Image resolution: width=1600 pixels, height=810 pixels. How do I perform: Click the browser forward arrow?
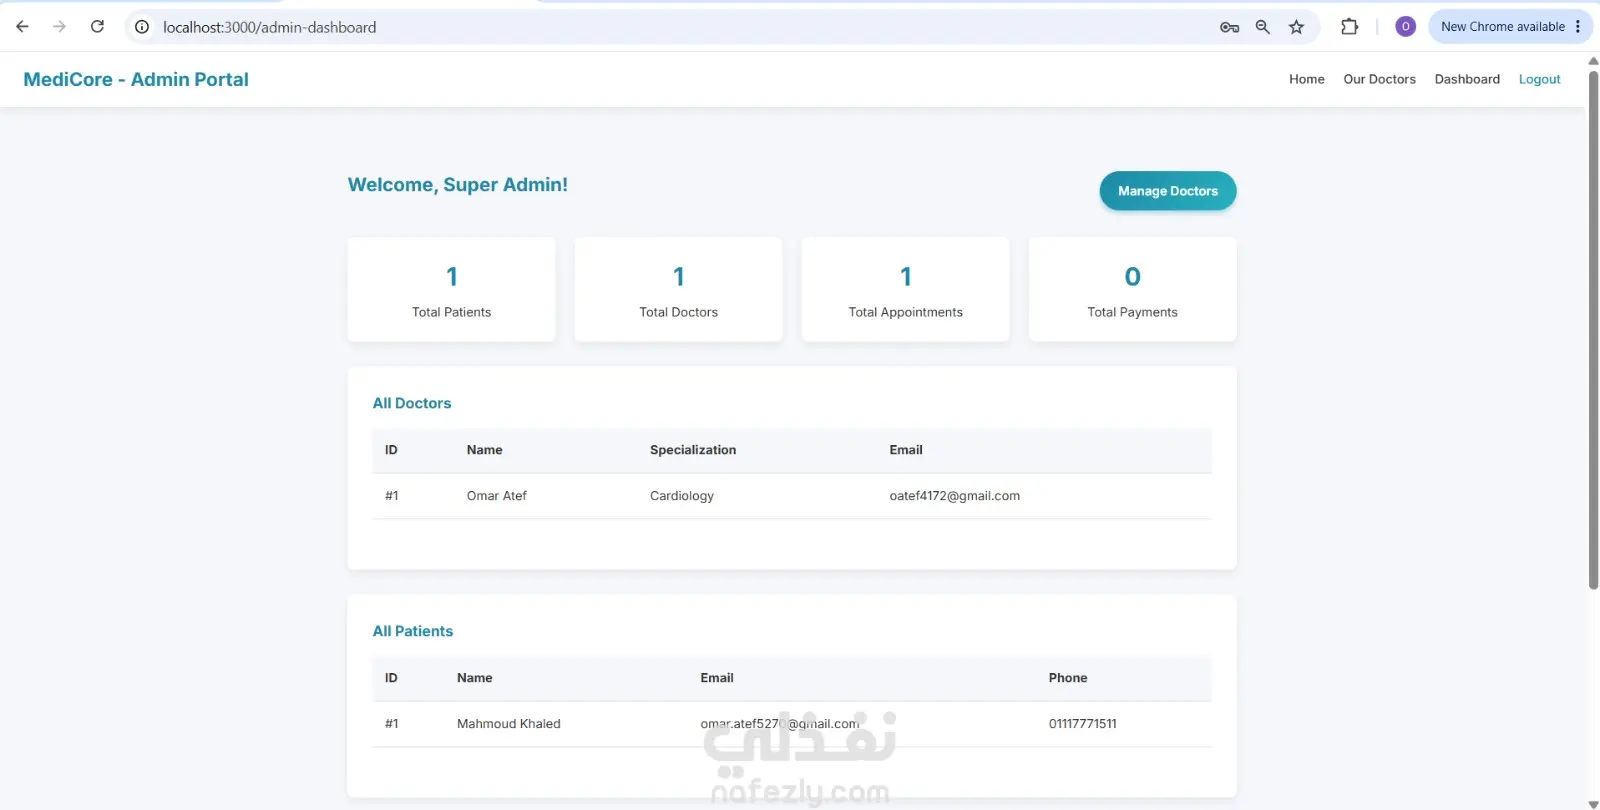59,27
